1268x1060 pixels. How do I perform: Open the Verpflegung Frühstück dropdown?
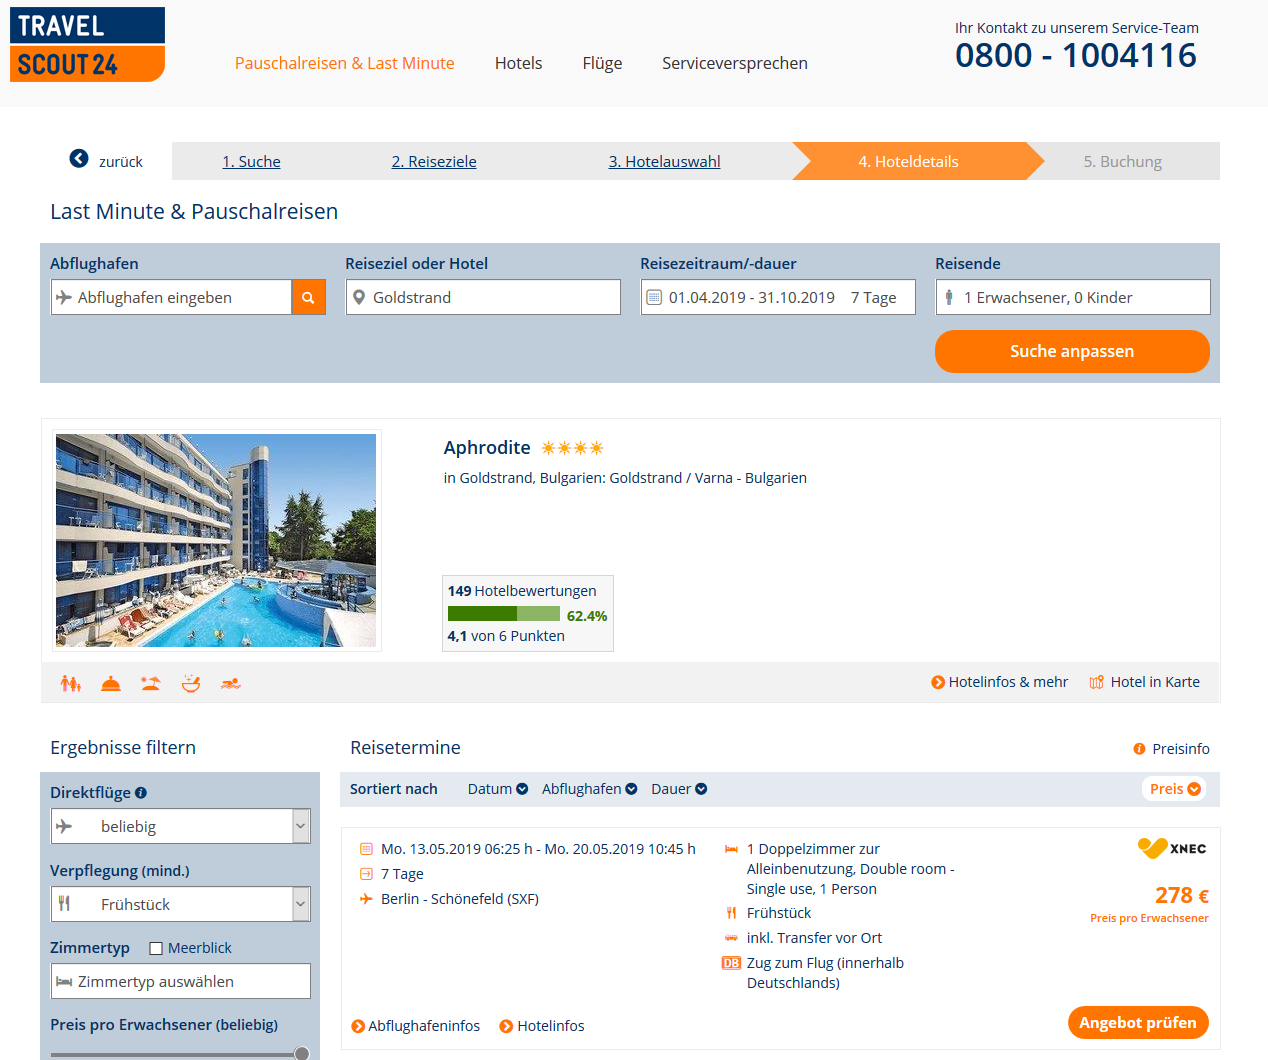181,904
